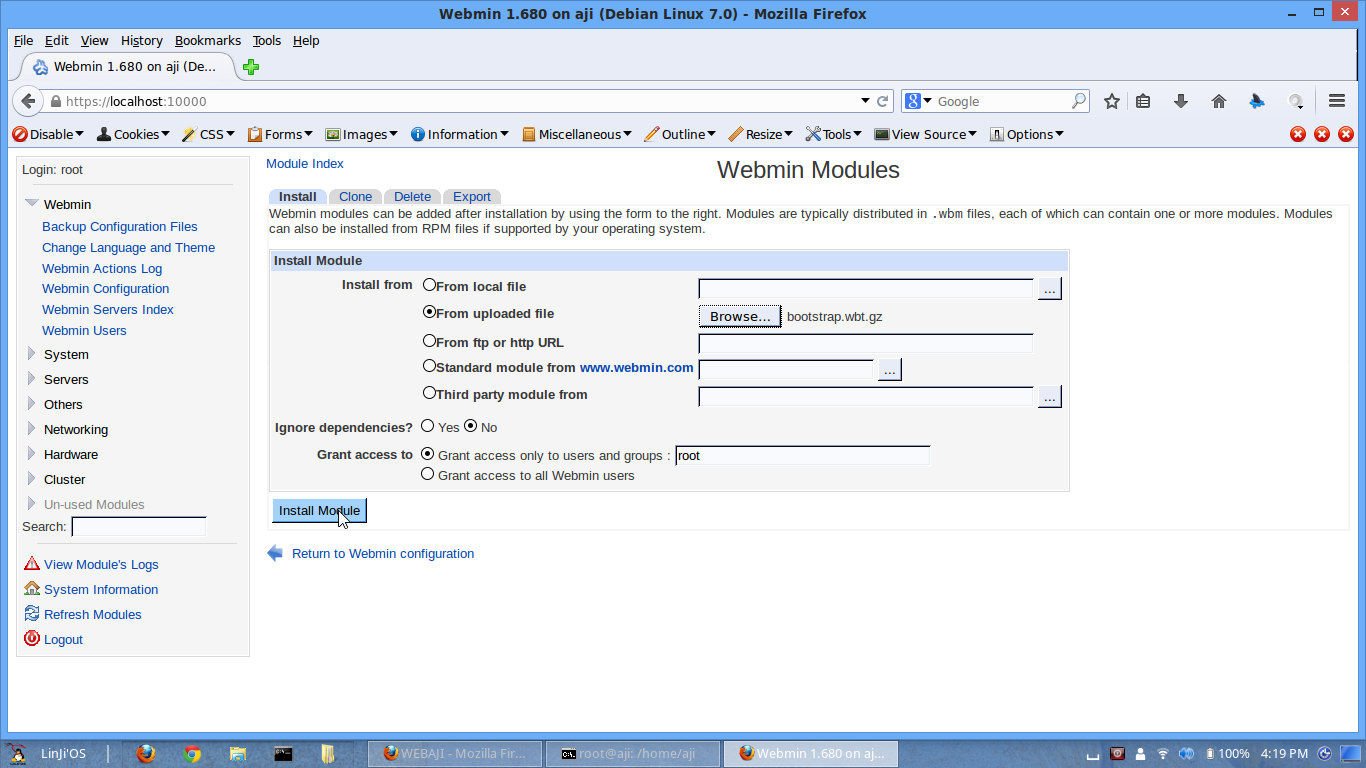Click the System Information house icon
Viewport: 1366px width, 768px height.
tap(32, 589)
